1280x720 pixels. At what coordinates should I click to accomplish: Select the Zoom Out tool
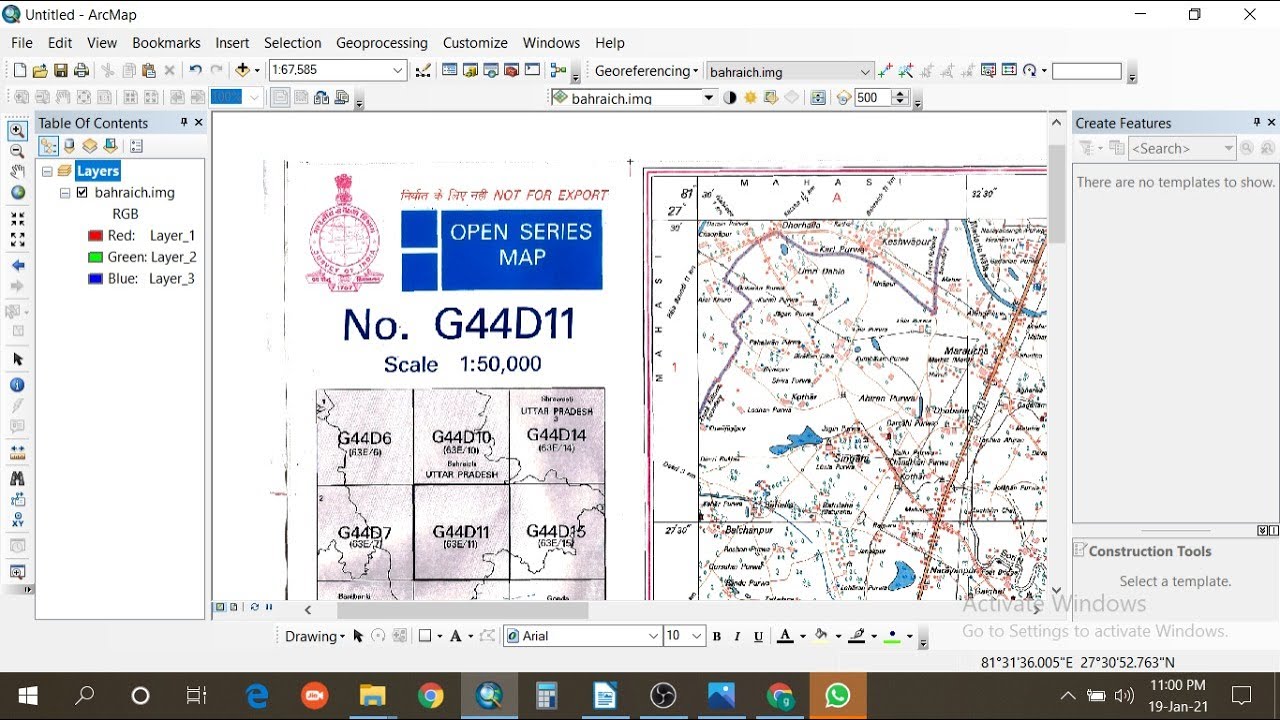17,151
